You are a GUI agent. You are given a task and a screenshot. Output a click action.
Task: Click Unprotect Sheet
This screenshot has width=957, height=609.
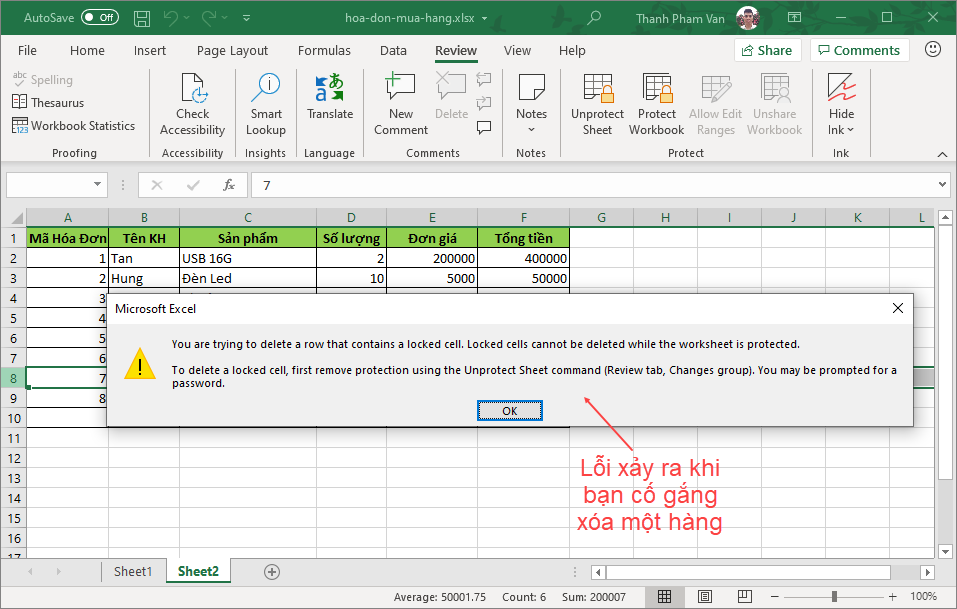click(x=597, y=104)
